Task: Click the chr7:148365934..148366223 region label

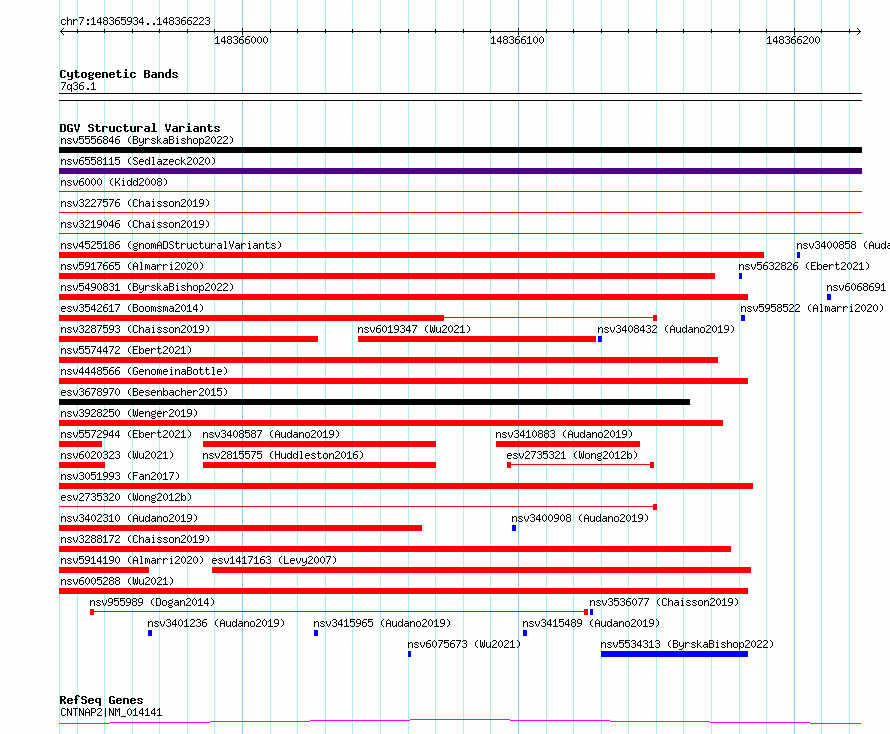Action: [135, 21]
